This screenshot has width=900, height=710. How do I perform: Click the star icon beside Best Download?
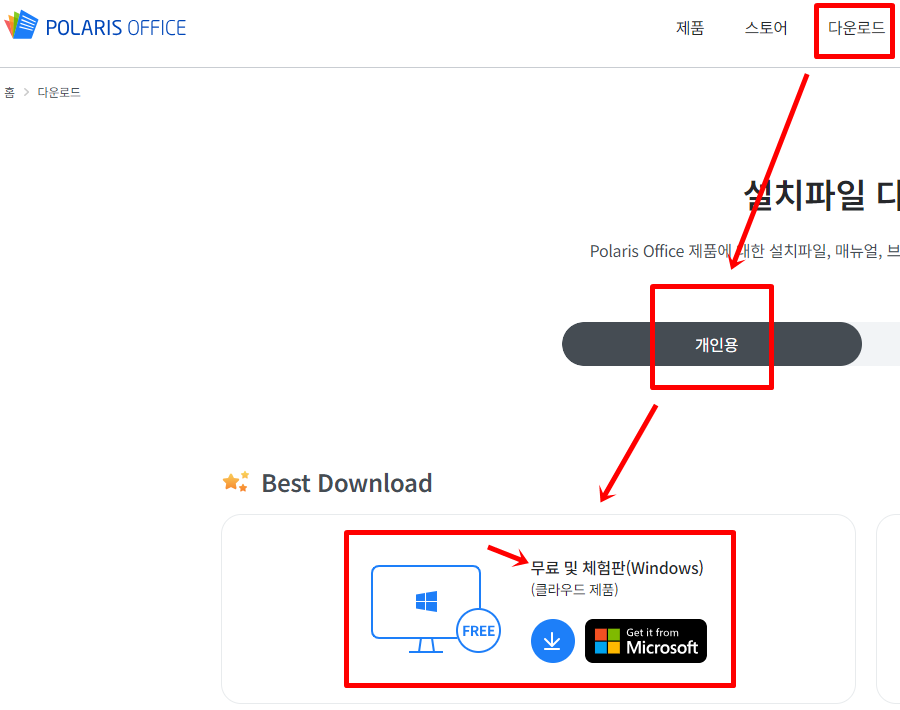click(x=236, y=482)
